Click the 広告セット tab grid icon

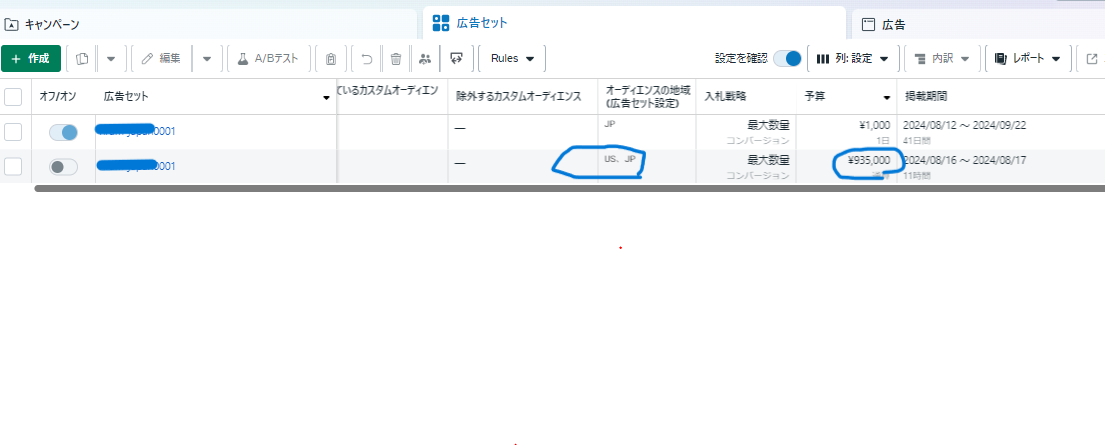(441, 23)
